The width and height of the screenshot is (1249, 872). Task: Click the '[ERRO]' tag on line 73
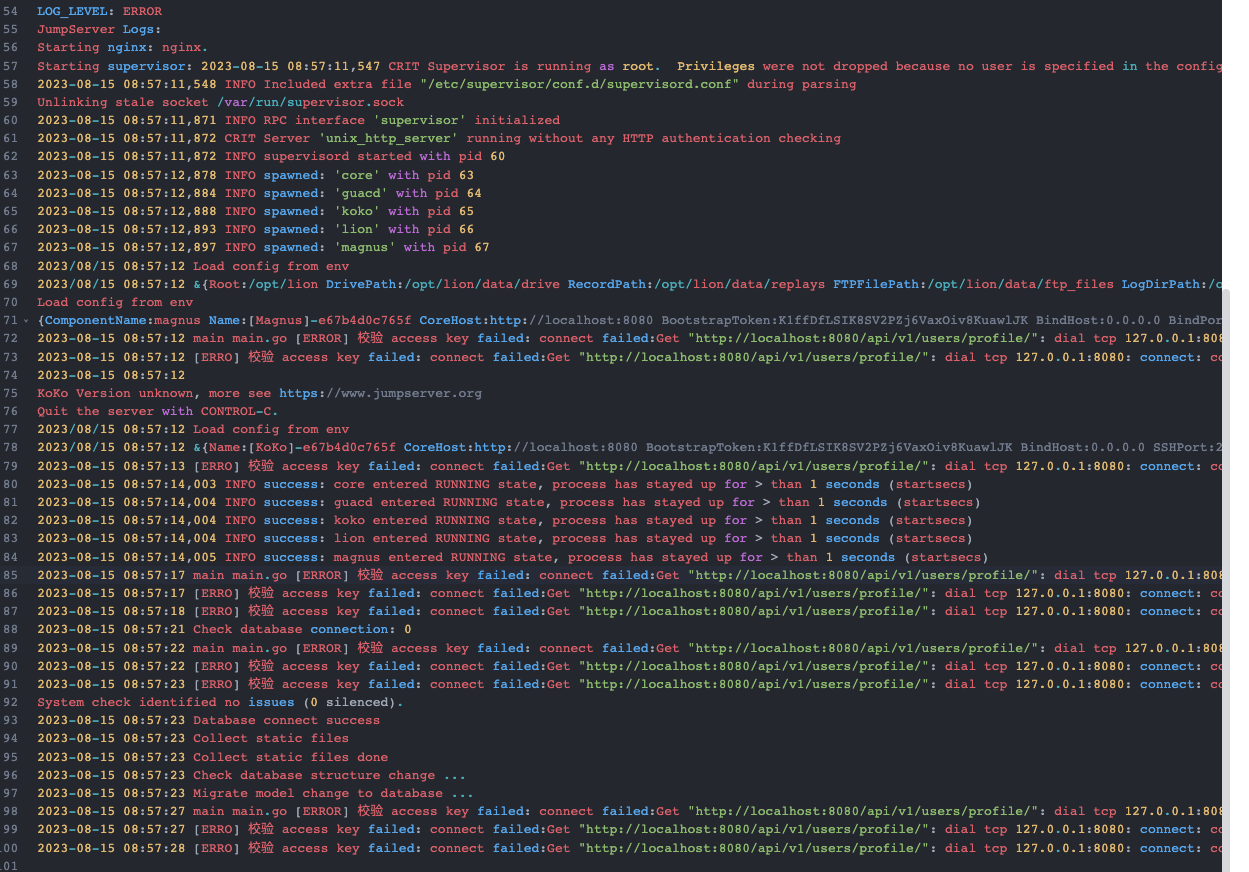(x=217, y=357)
